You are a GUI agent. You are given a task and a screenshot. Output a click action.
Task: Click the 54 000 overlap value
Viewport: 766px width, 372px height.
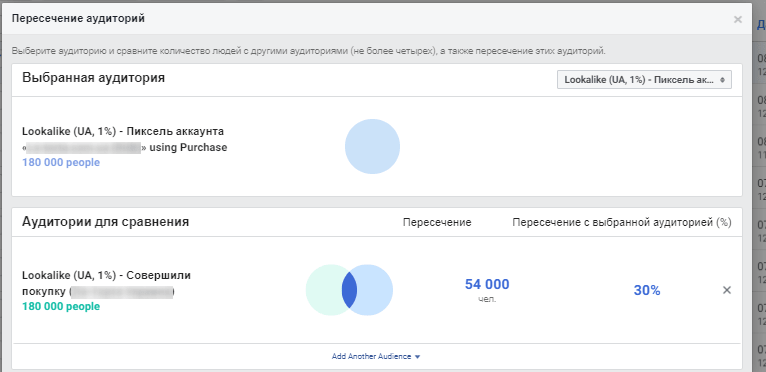point(487,284)
